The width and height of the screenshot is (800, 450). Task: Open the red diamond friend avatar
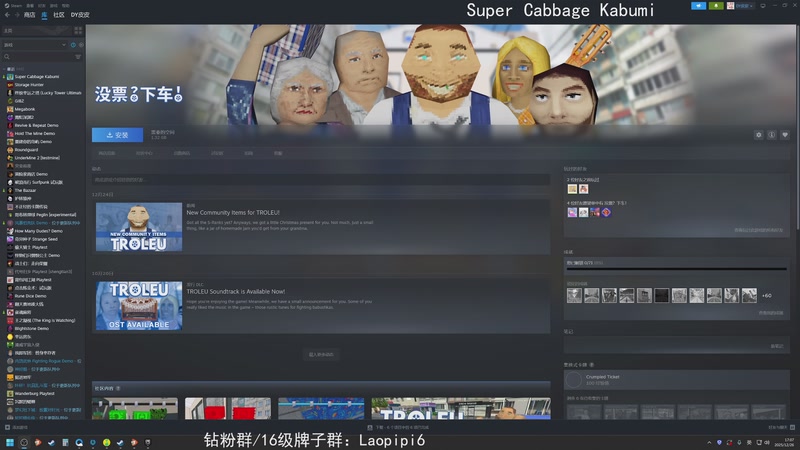(x=606, y=212)
